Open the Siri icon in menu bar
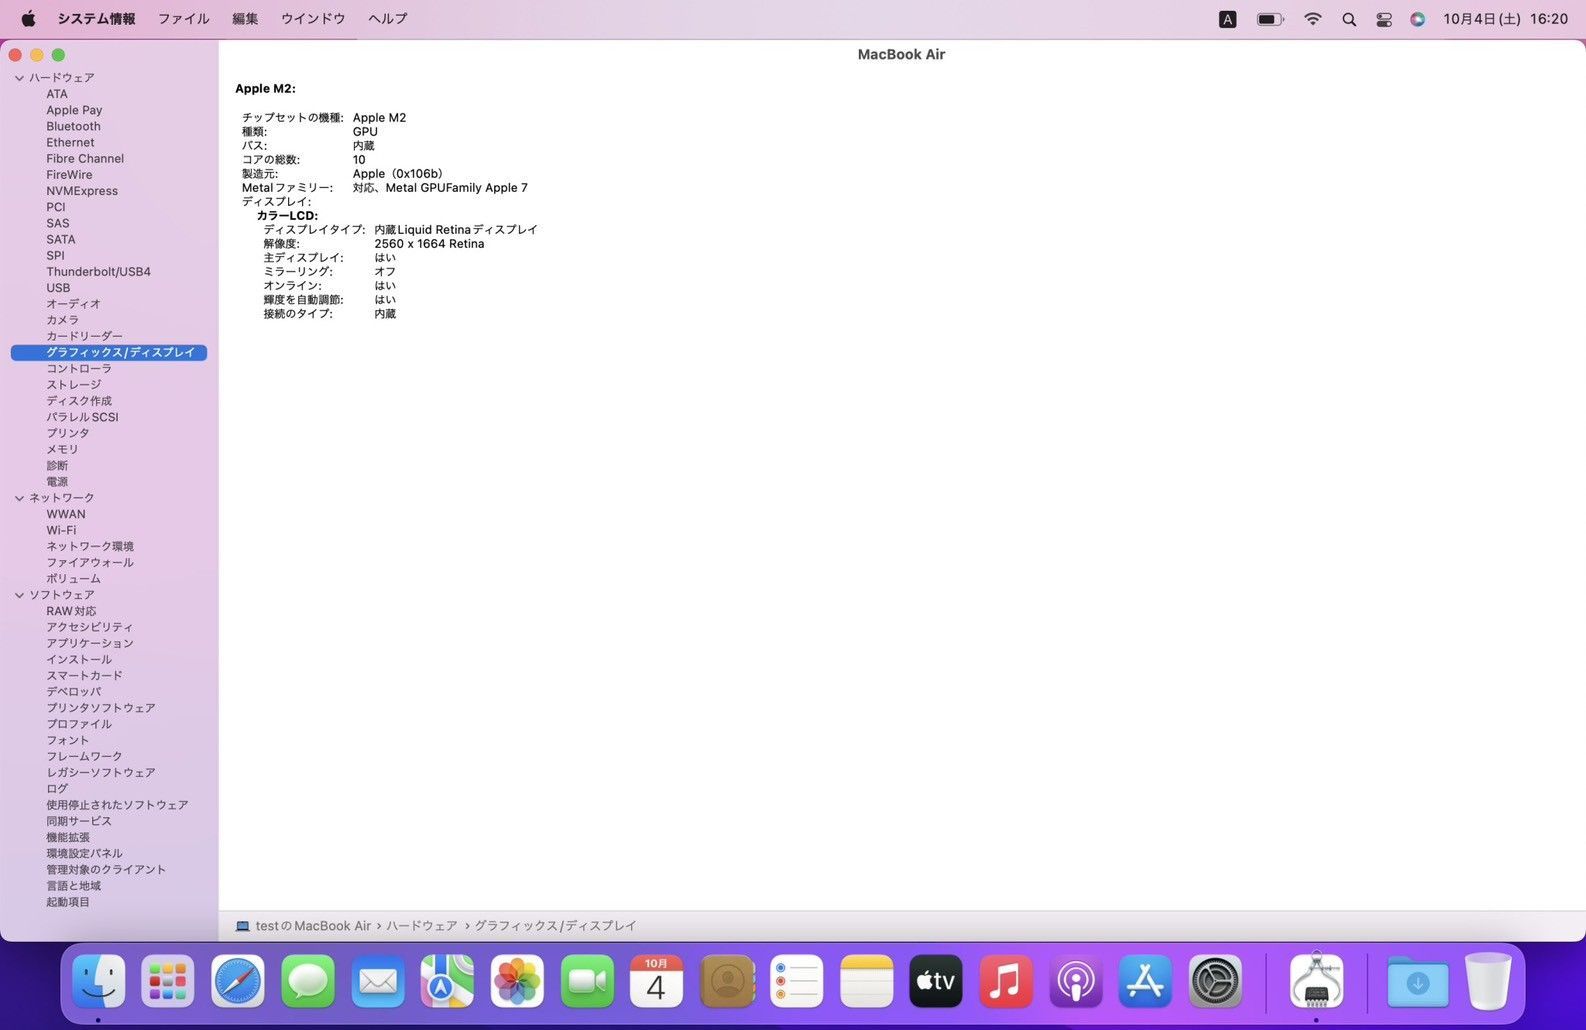Screen dimensions: 1586x1030 (1417, 19)
